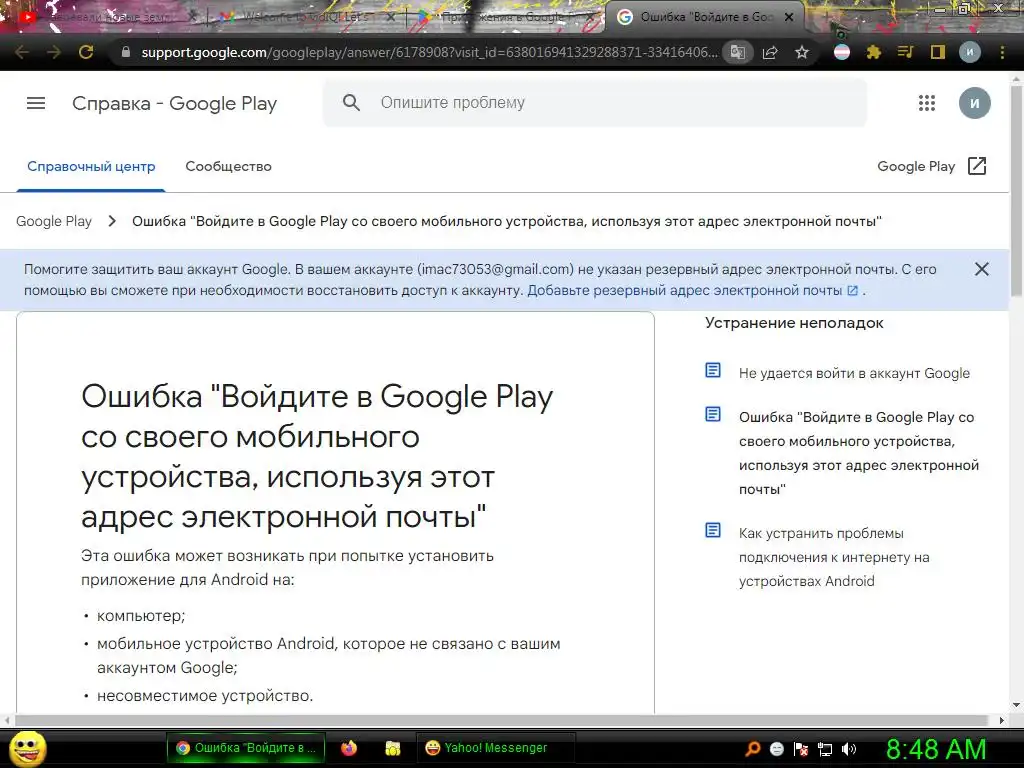Open the Chrome three-dot menu
This screenshot has width=1024, height=768.
pyautogui.click(x=1002, y=52)
